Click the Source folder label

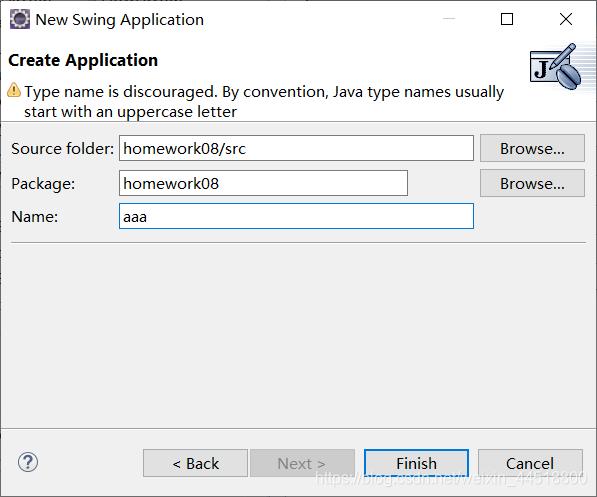click(62, 149)
